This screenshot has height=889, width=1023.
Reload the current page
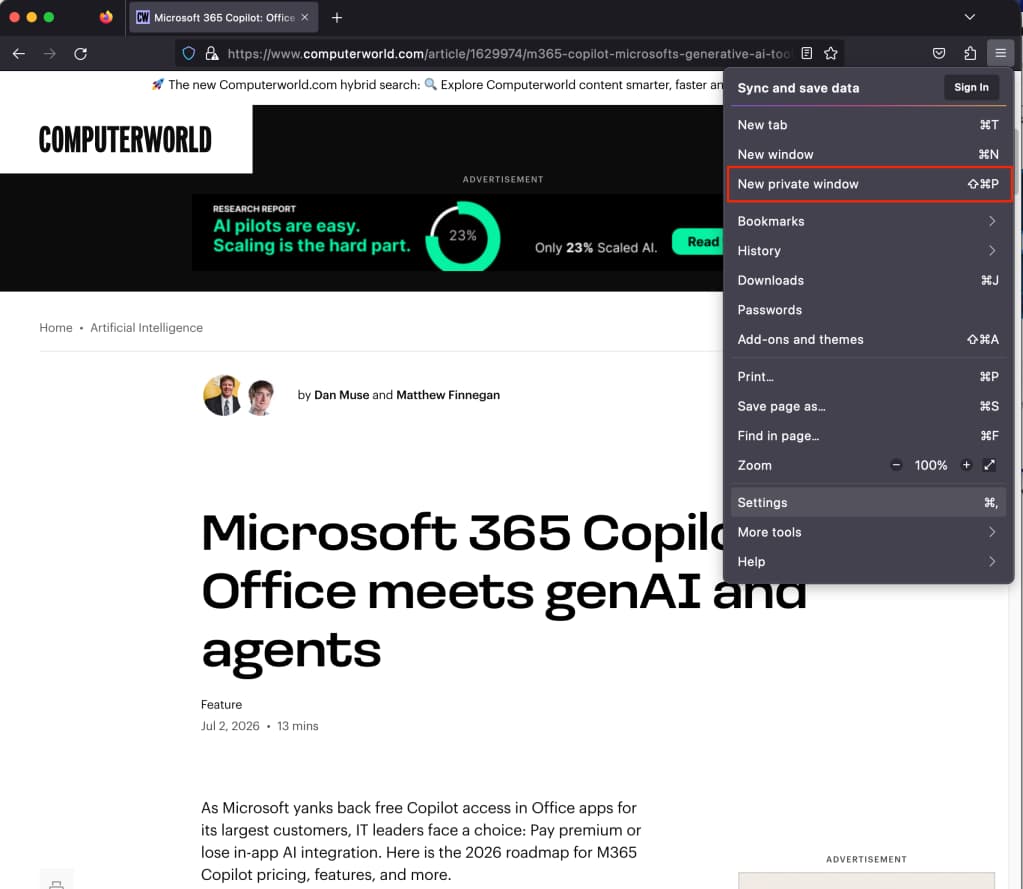coord(80,53)
